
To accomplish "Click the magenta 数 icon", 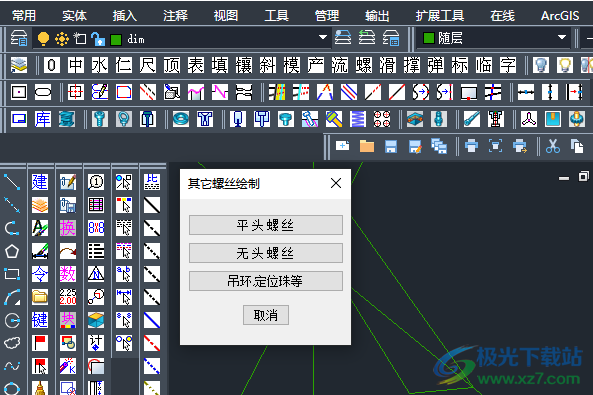I will click(68, 274).
